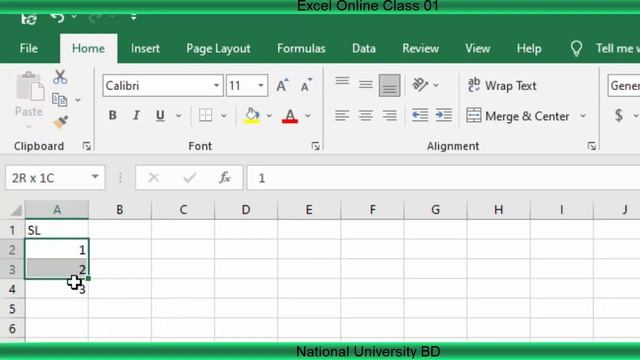Image resolution: width=640 pixels, height=360 pixels.
Task: Toggle Italic formatting
Action: (x=136, y=116)
